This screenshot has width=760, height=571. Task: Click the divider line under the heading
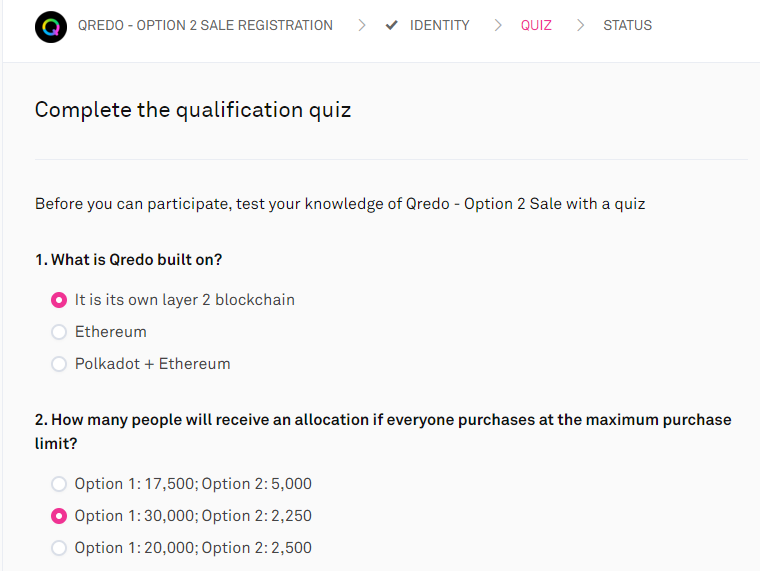391,159
